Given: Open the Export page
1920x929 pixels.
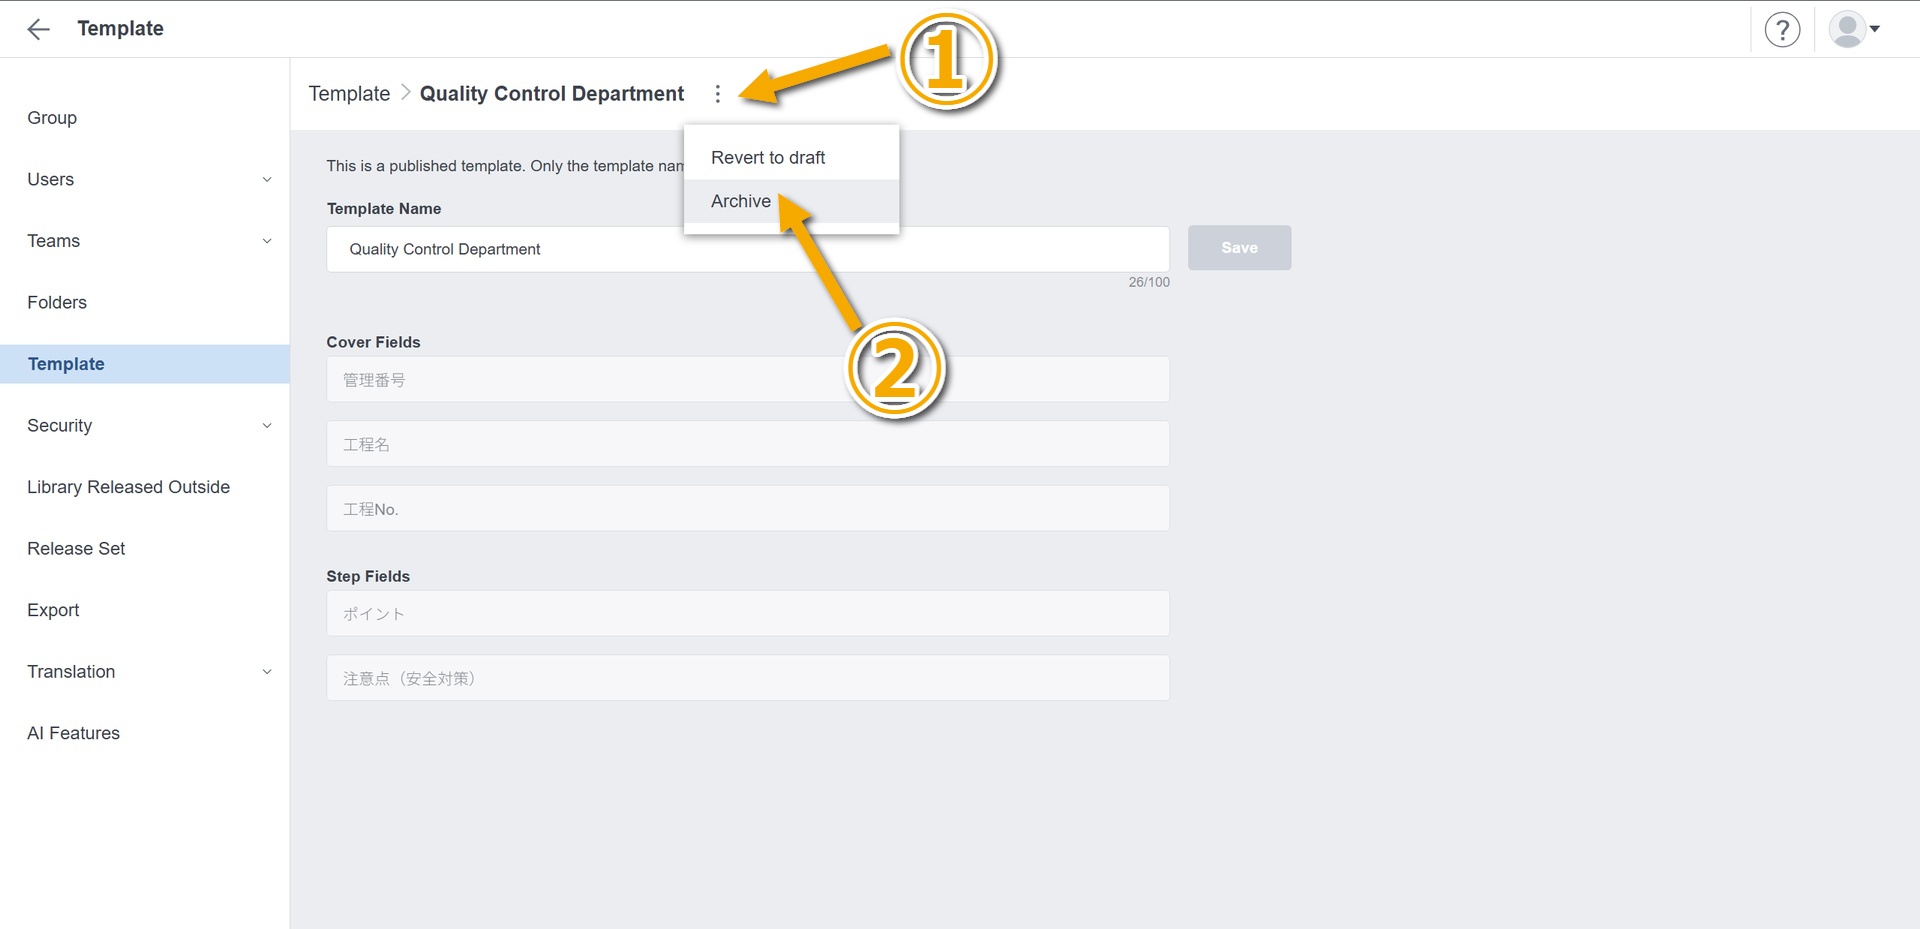Looking at the screenshot, I should click(x=53, y=610).
